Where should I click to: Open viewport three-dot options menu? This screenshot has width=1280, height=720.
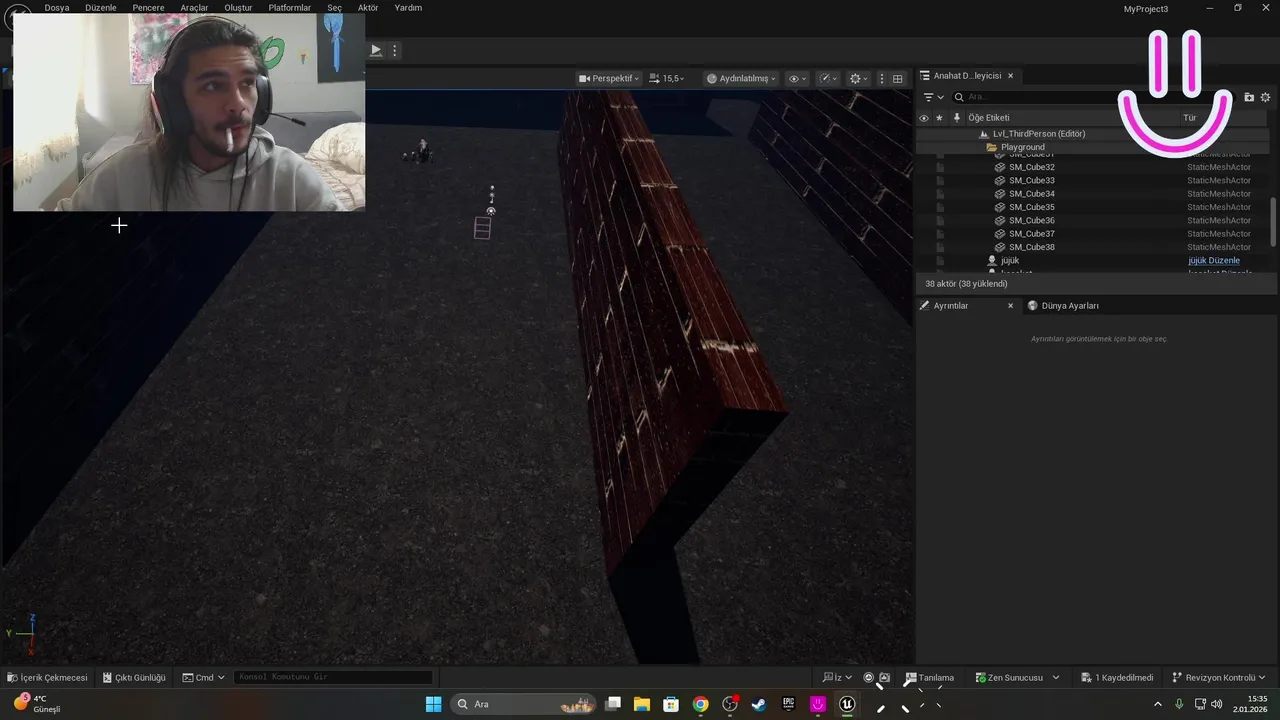pos(881,78)
